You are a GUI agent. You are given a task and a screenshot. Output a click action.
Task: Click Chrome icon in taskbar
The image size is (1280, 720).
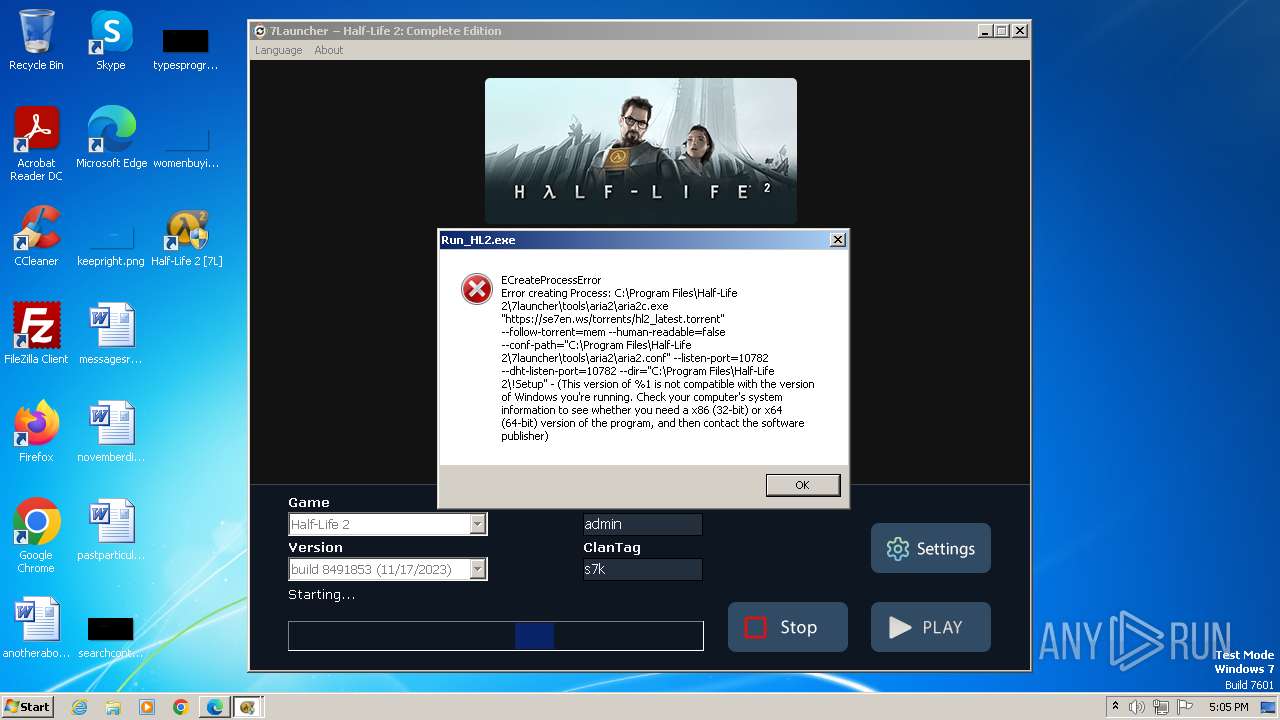coord(181,707)
